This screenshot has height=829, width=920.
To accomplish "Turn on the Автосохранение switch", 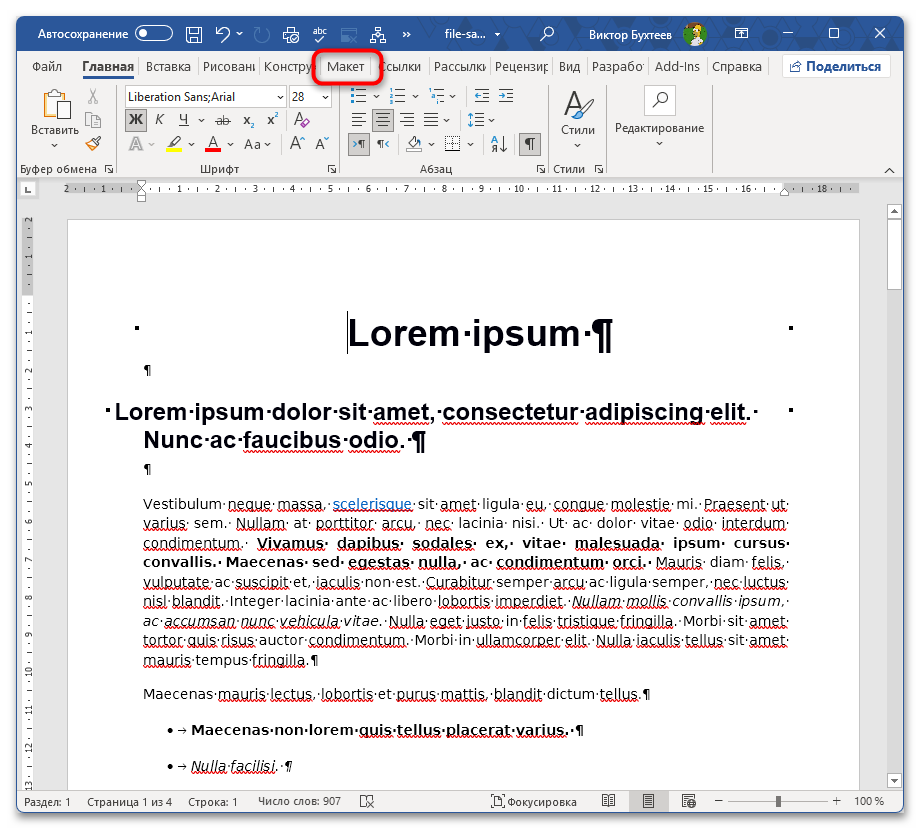I will pos(154,33).
